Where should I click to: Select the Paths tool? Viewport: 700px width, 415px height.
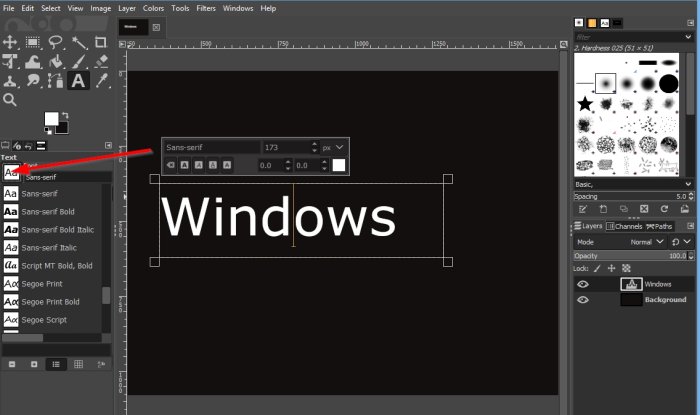click(x=55, y=81)
